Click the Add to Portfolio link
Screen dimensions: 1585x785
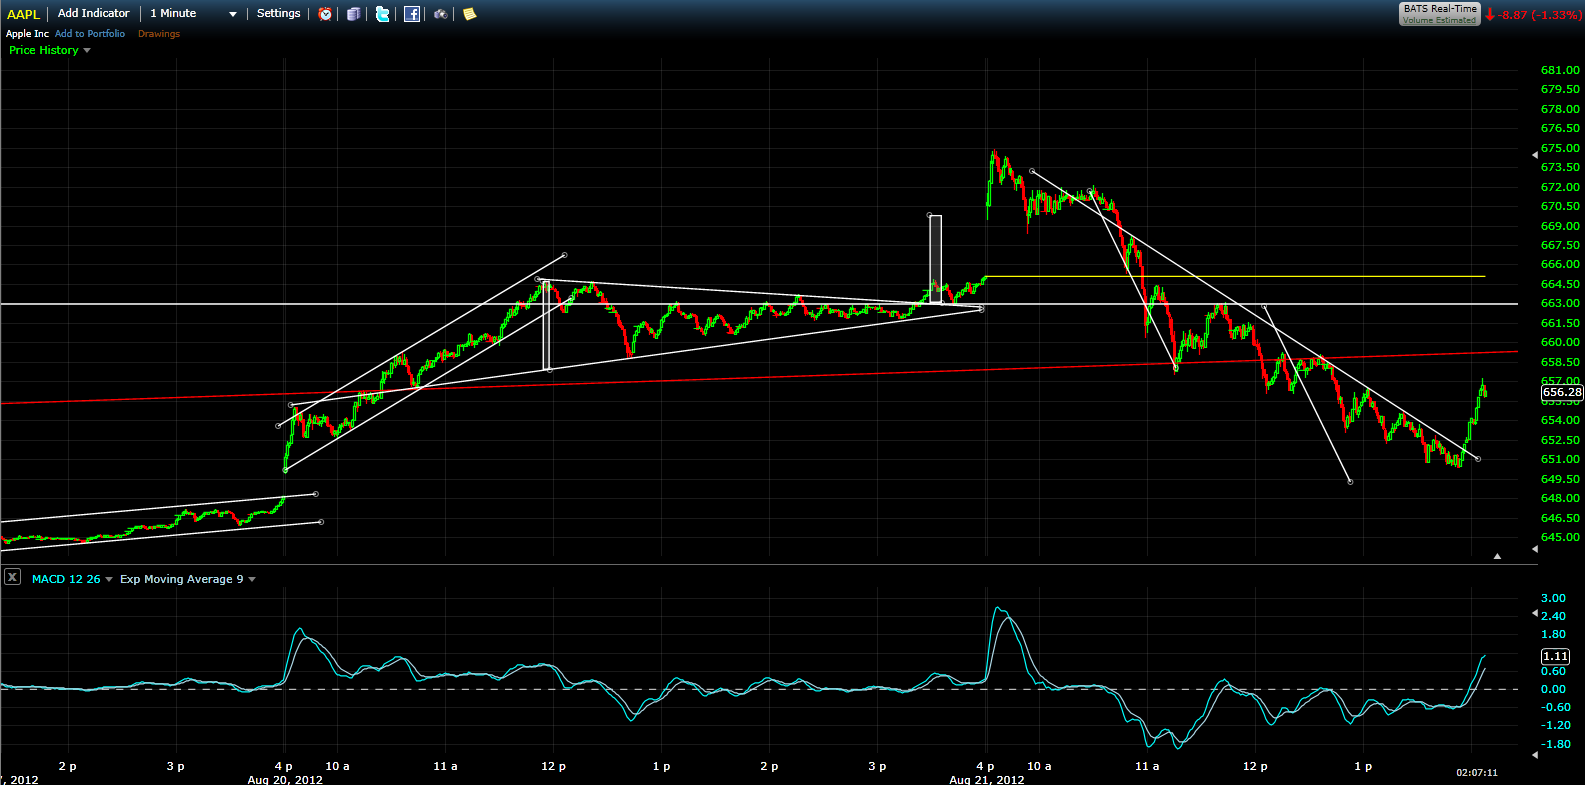pos(90,34)
